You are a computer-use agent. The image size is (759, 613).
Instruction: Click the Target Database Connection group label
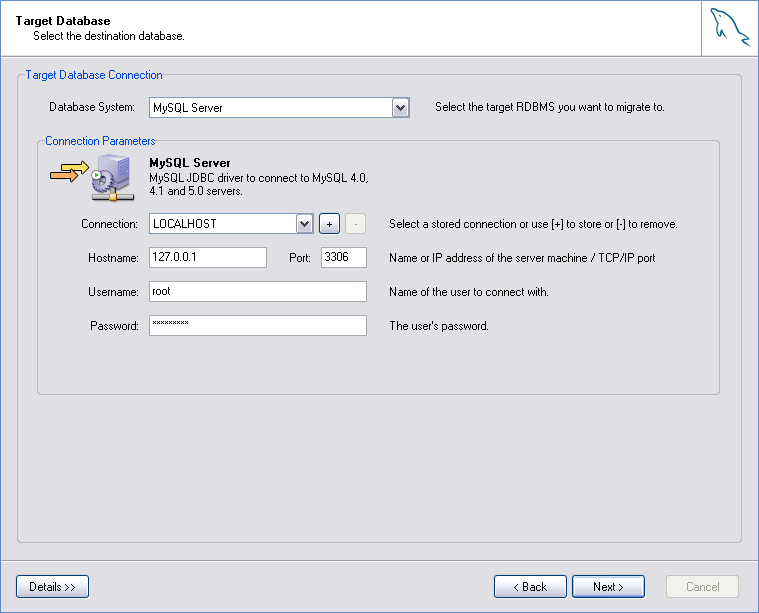[x=94, y=75]
